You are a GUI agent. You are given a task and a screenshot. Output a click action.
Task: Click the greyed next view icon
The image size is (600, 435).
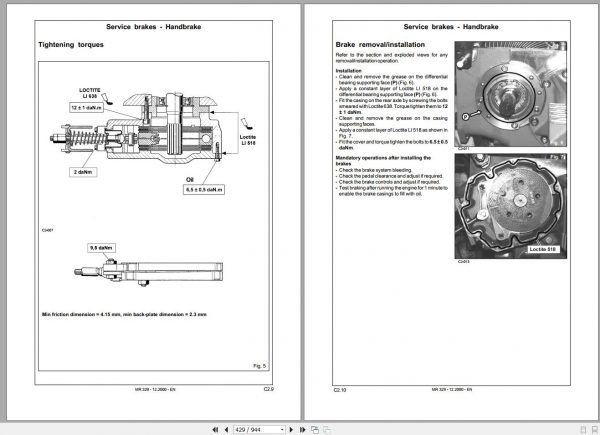click(327, 430)
